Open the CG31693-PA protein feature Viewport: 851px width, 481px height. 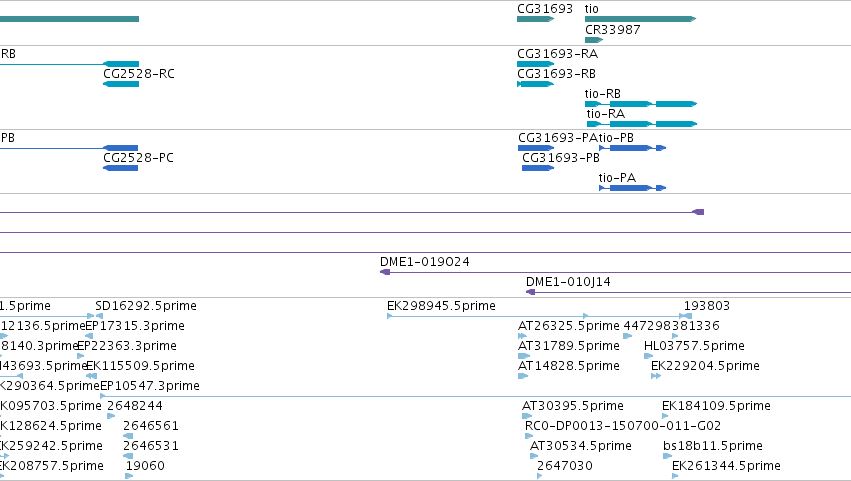point(536,148)
